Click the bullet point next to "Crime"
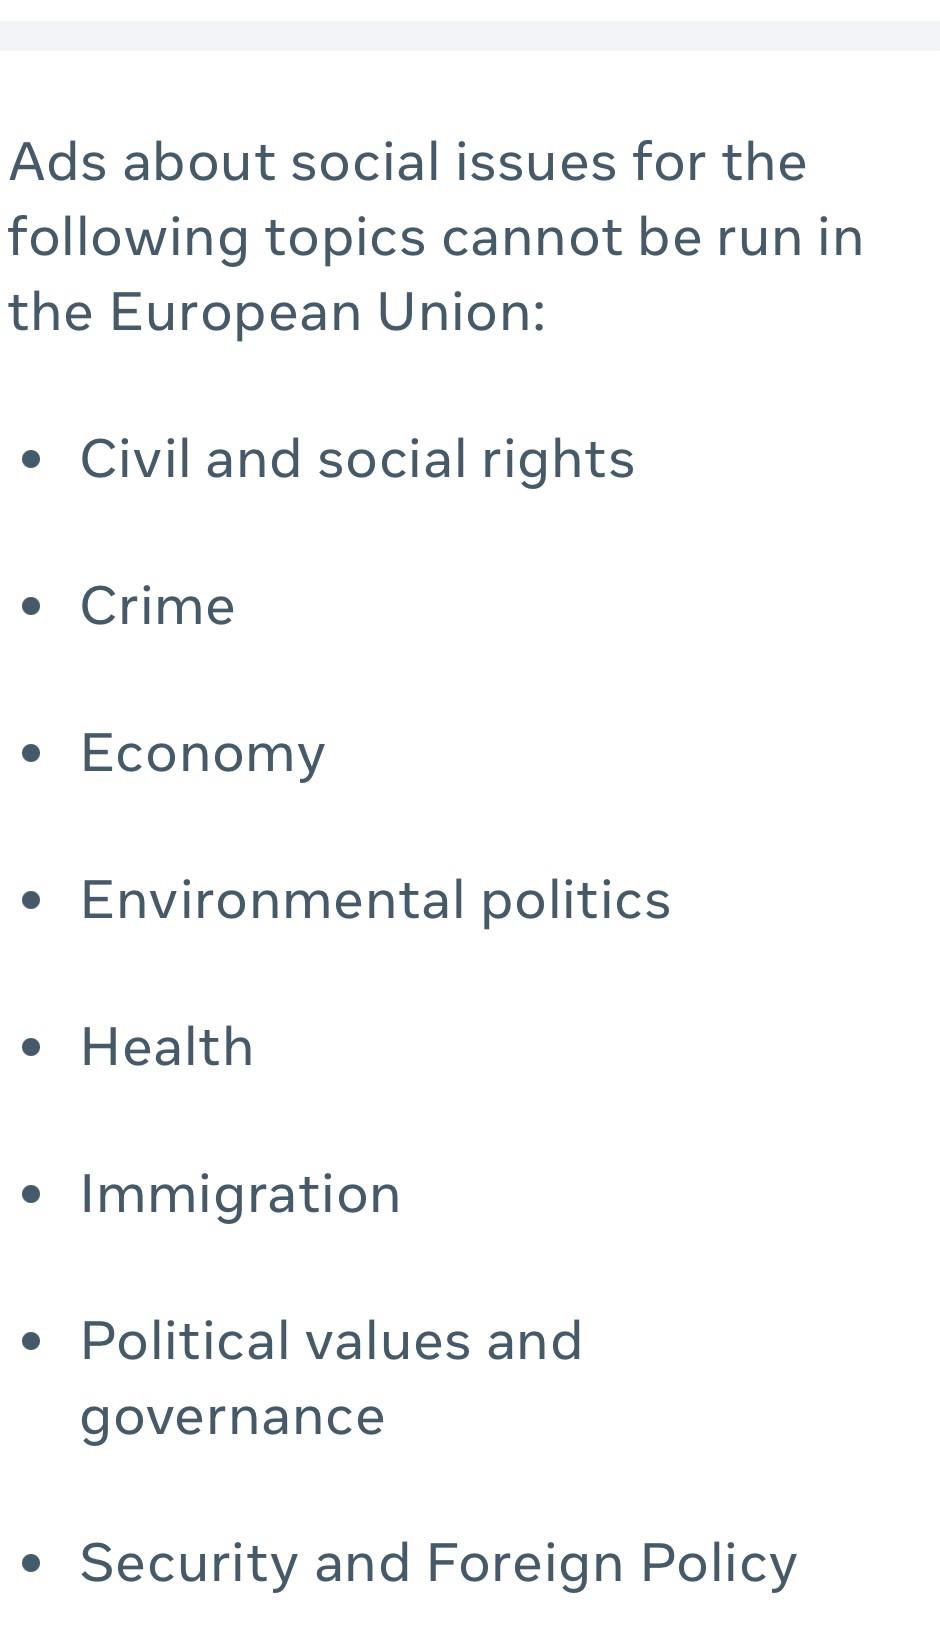940x1651 pixels. [x=32, y=606]
